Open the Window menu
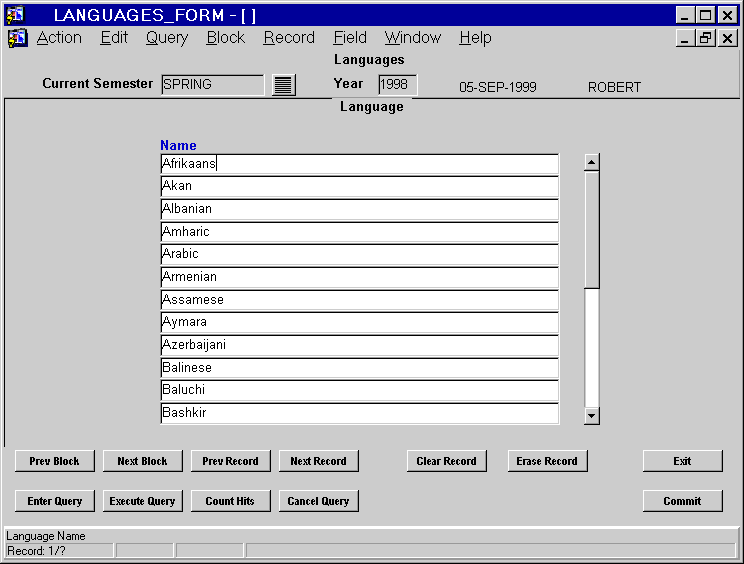The image size is (744, 564). [413, 37]
